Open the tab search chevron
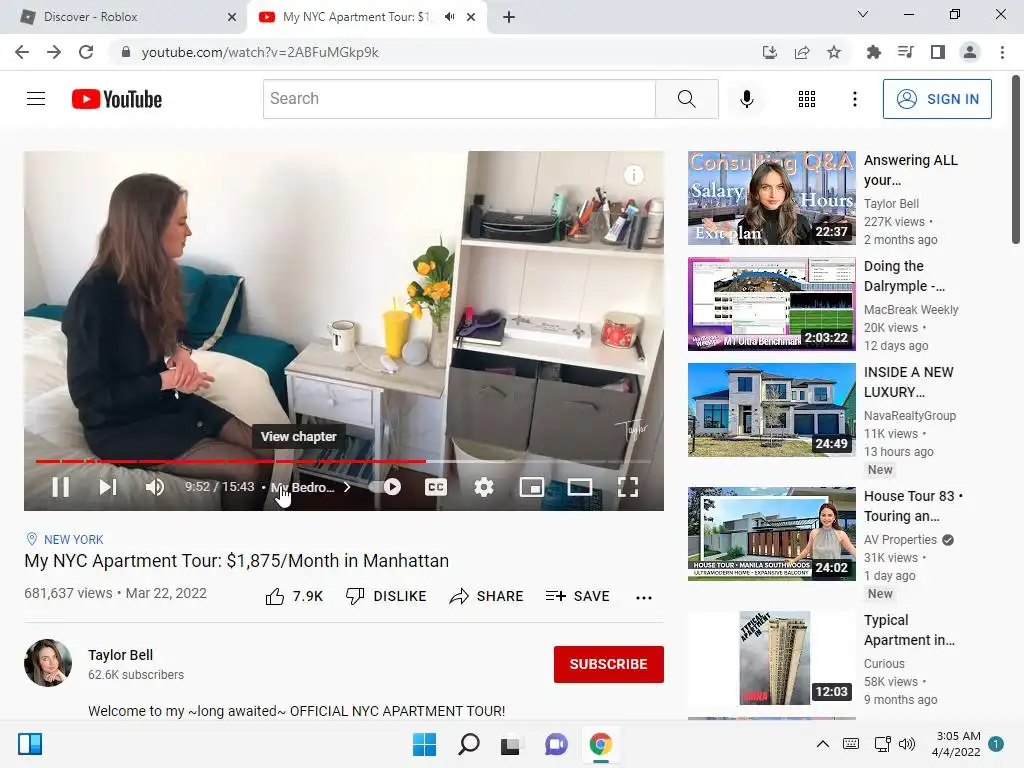Image resolution: width=1024 pixels, height=768 pixels. coord(863,14)
